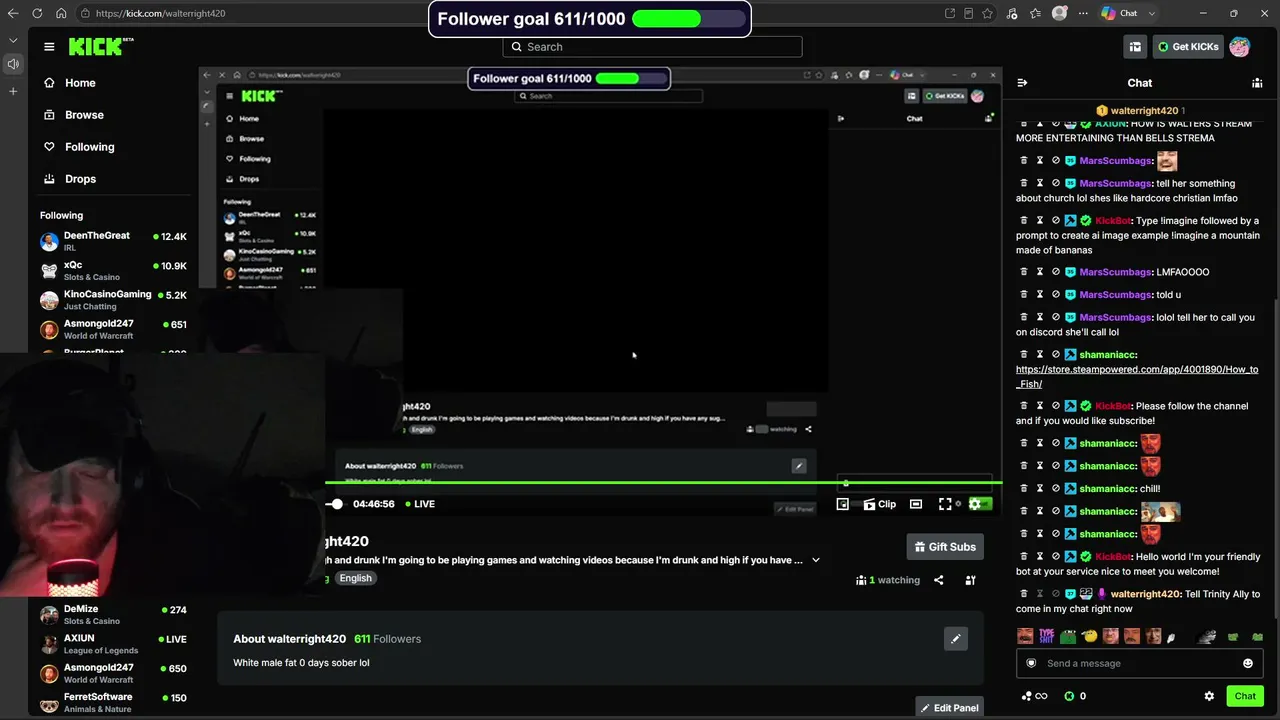The width and height of the screenshot is (1280, 720).
Task: Click the 611 Followers count text
Action: click(x=388, y=639)
